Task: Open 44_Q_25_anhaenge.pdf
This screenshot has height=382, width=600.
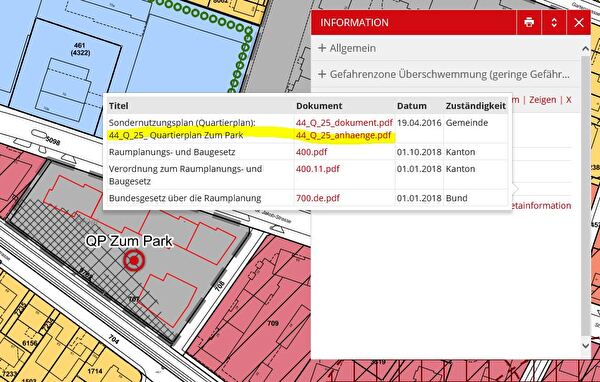Action: tap(343, 135)
